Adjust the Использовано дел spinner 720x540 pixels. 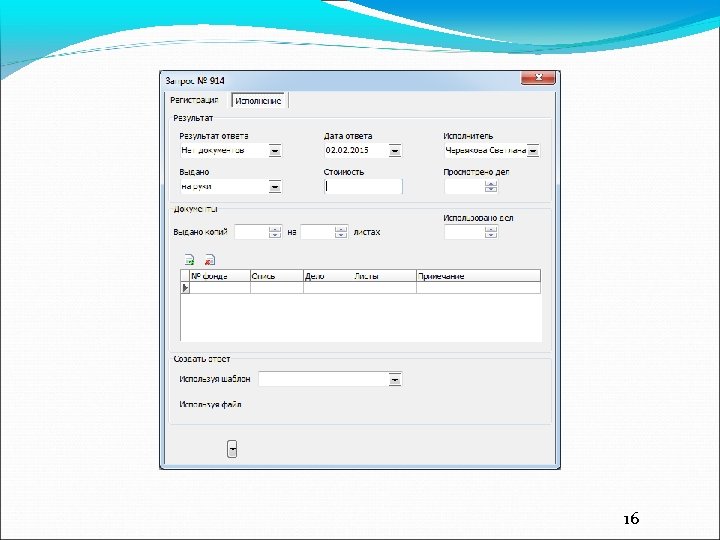click(x=491, y=232)
